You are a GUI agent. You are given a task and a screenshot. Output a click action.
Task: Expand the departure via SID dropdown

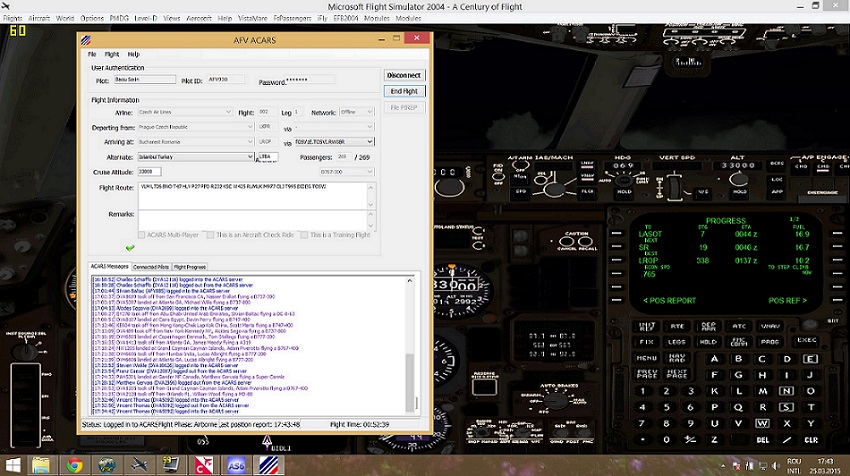pos(370,127)
